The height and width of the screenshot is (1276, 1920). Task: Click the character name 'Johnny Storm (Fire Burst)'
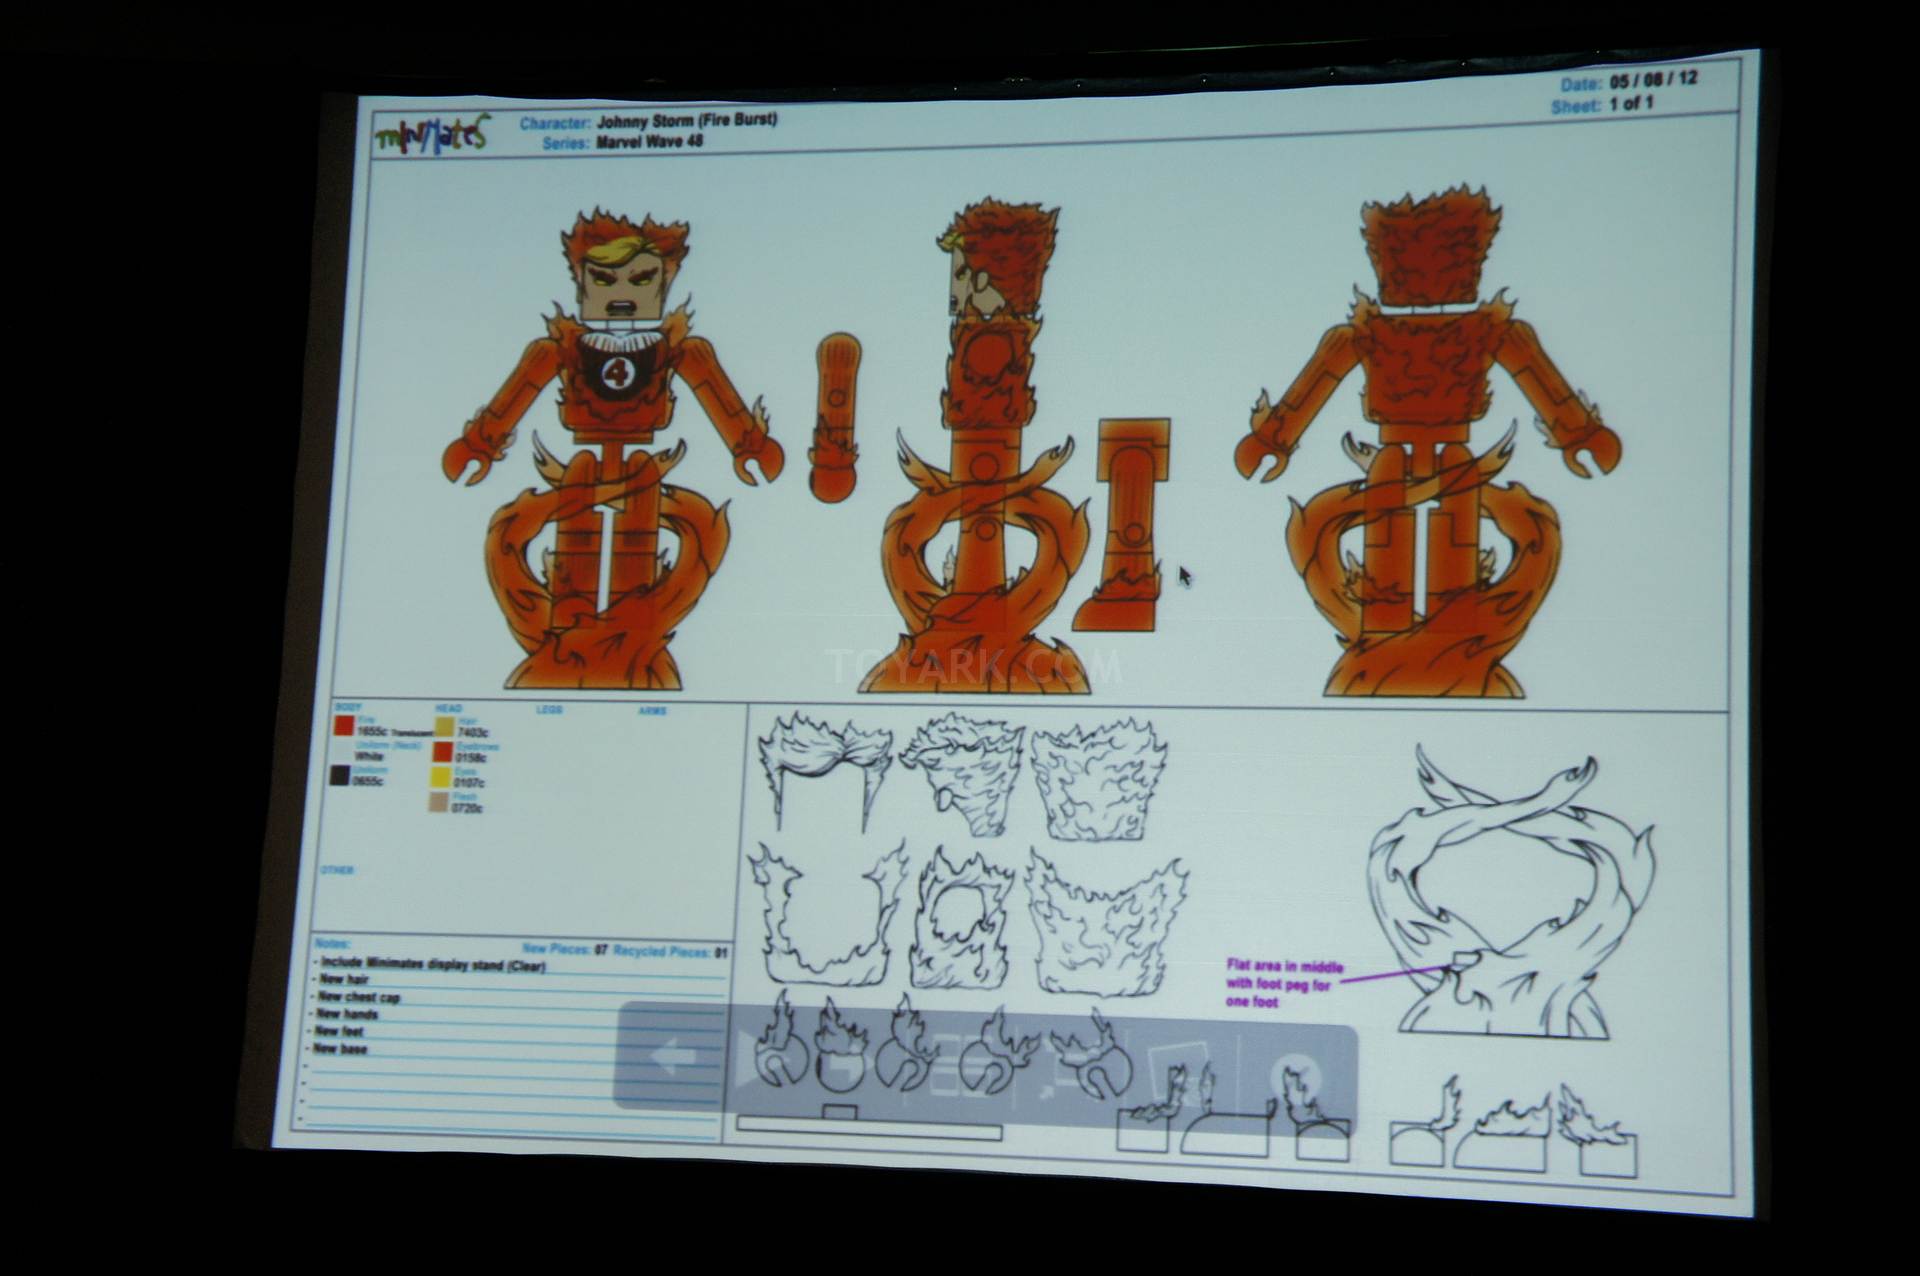pyautogui.click(x=687, y=121)
